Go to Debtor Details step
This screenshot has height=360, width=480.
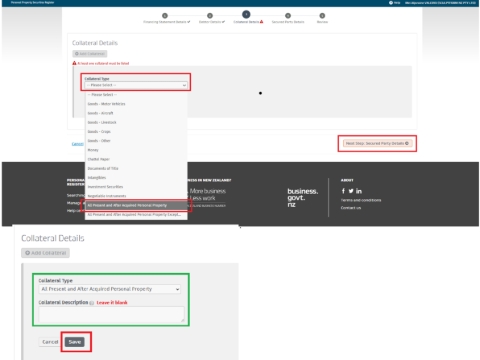(211, 18)
